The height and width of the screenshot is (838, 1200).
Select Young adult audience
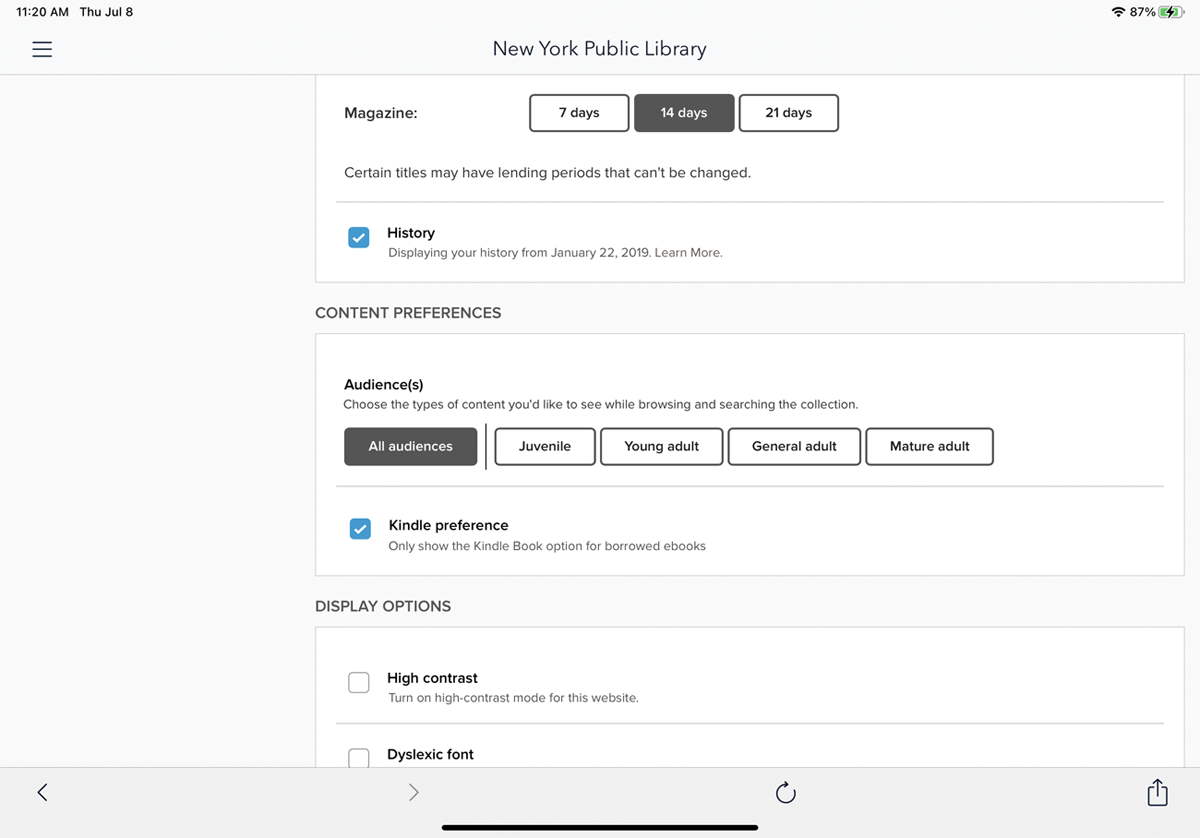(662, 447)
